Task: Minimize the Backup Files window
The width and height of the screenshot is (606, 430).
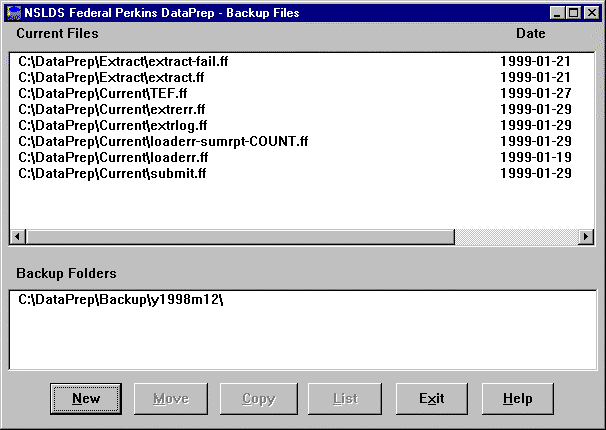Action: 557,13
